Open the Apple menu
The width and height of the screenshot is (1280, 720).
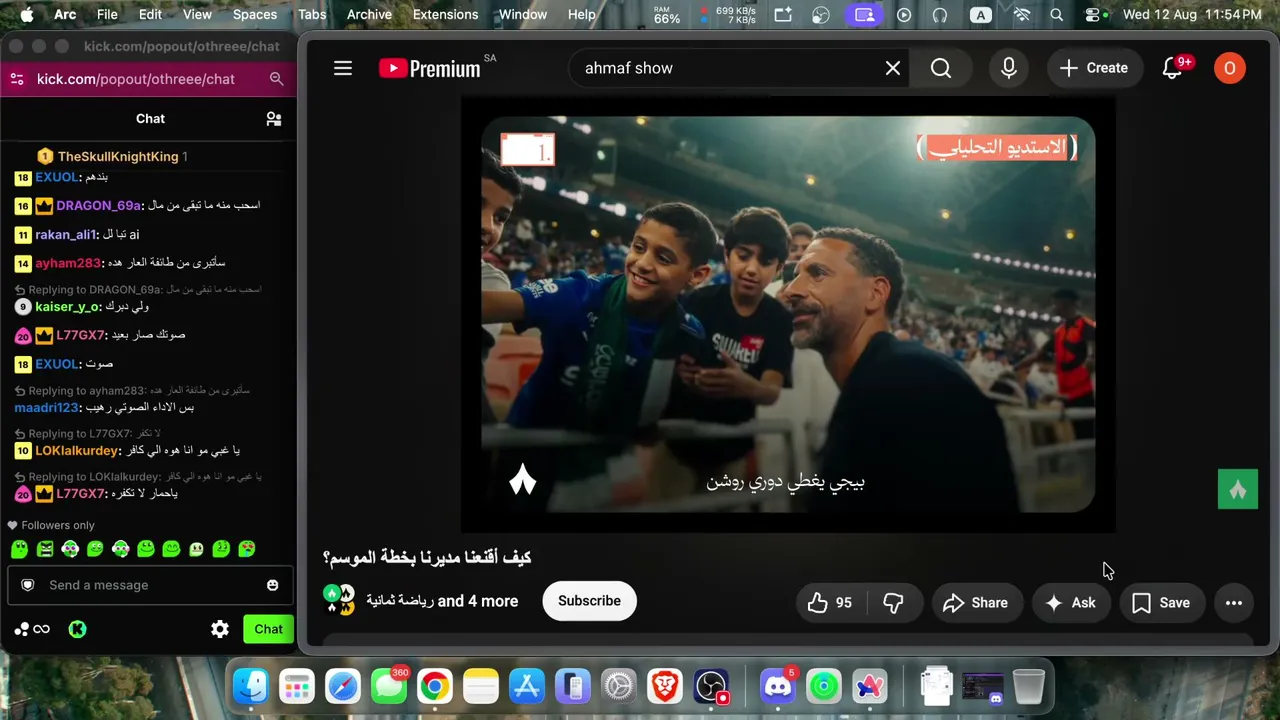(x=26, y=15)
